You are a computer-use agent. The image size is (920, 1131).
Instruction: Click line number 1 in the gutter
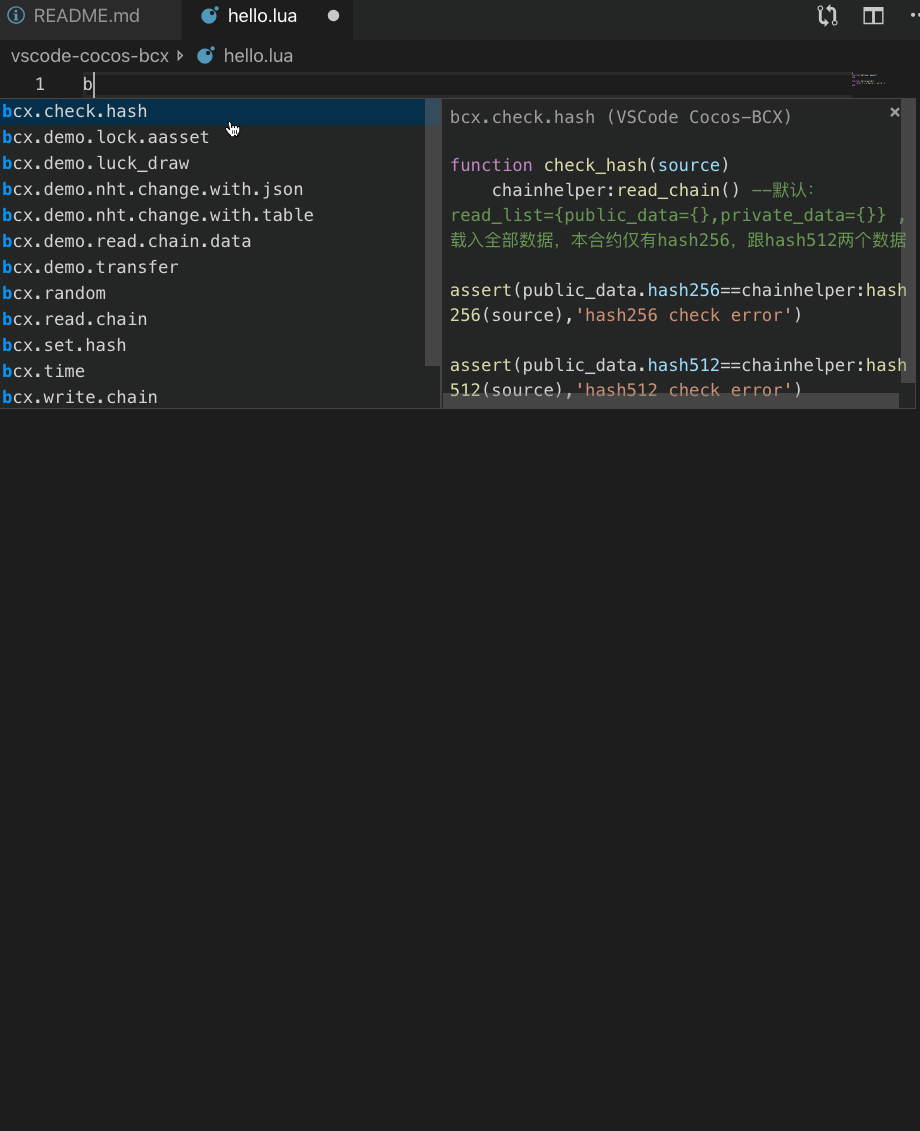tap(40, 84)
